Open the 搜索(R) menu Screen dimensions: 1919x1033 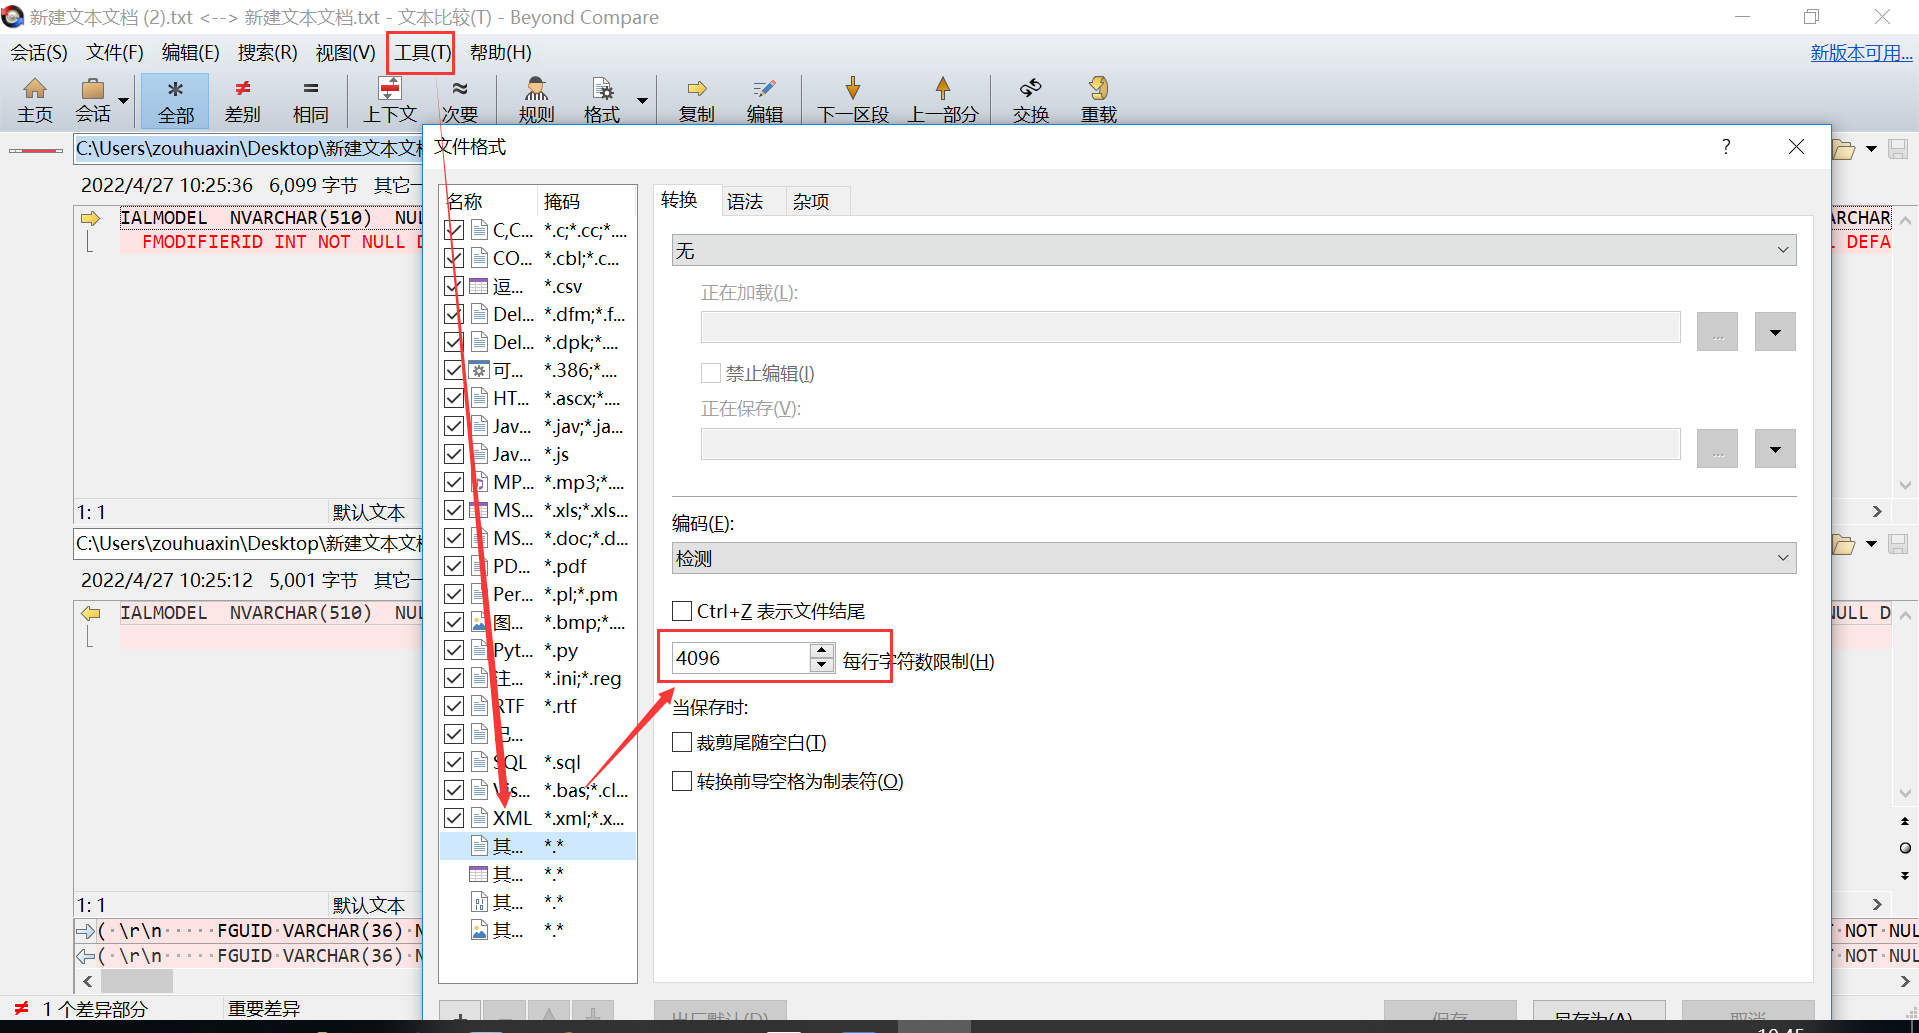point(267,53)
